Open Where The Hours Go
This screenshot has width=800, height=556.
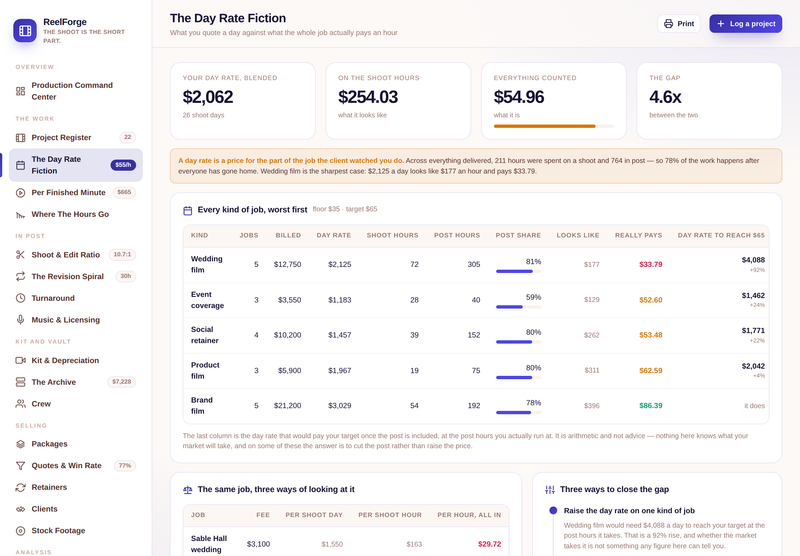click(x=76, y=215)
